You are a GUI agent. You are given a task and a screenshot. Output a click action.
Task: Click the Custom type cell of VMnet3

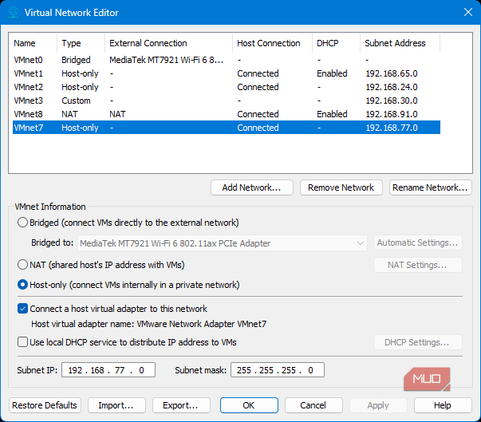click(x=76, y=101)
